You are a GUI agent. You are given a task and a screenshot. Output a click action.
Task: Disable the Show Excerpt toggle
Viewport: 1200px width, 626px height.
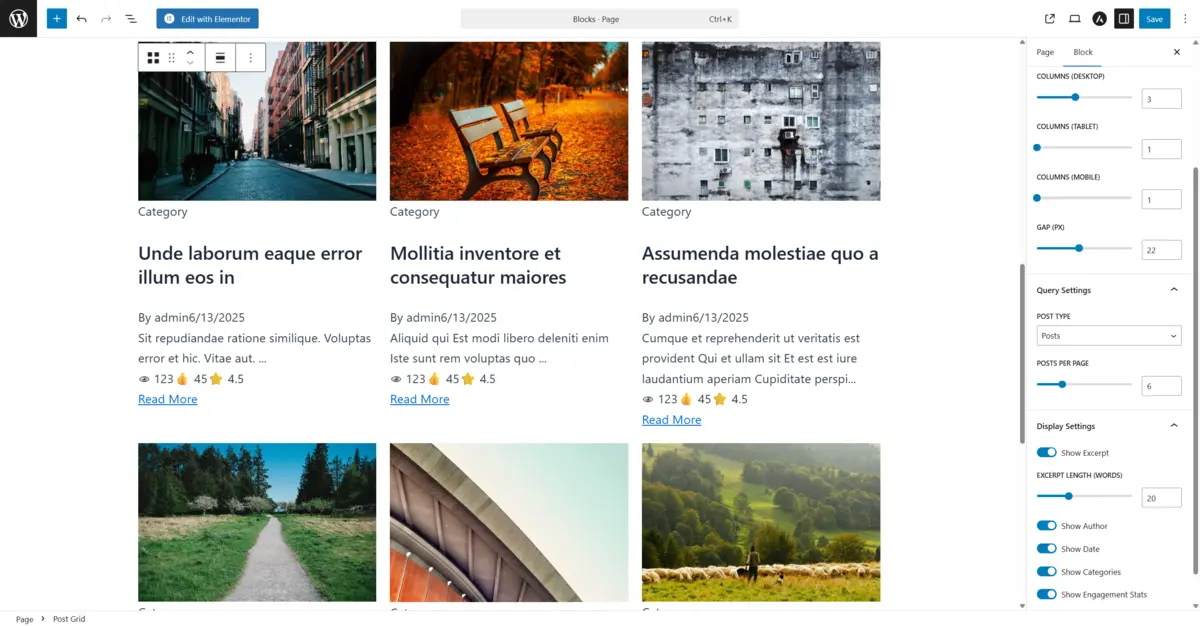[x=1047, y=453]
